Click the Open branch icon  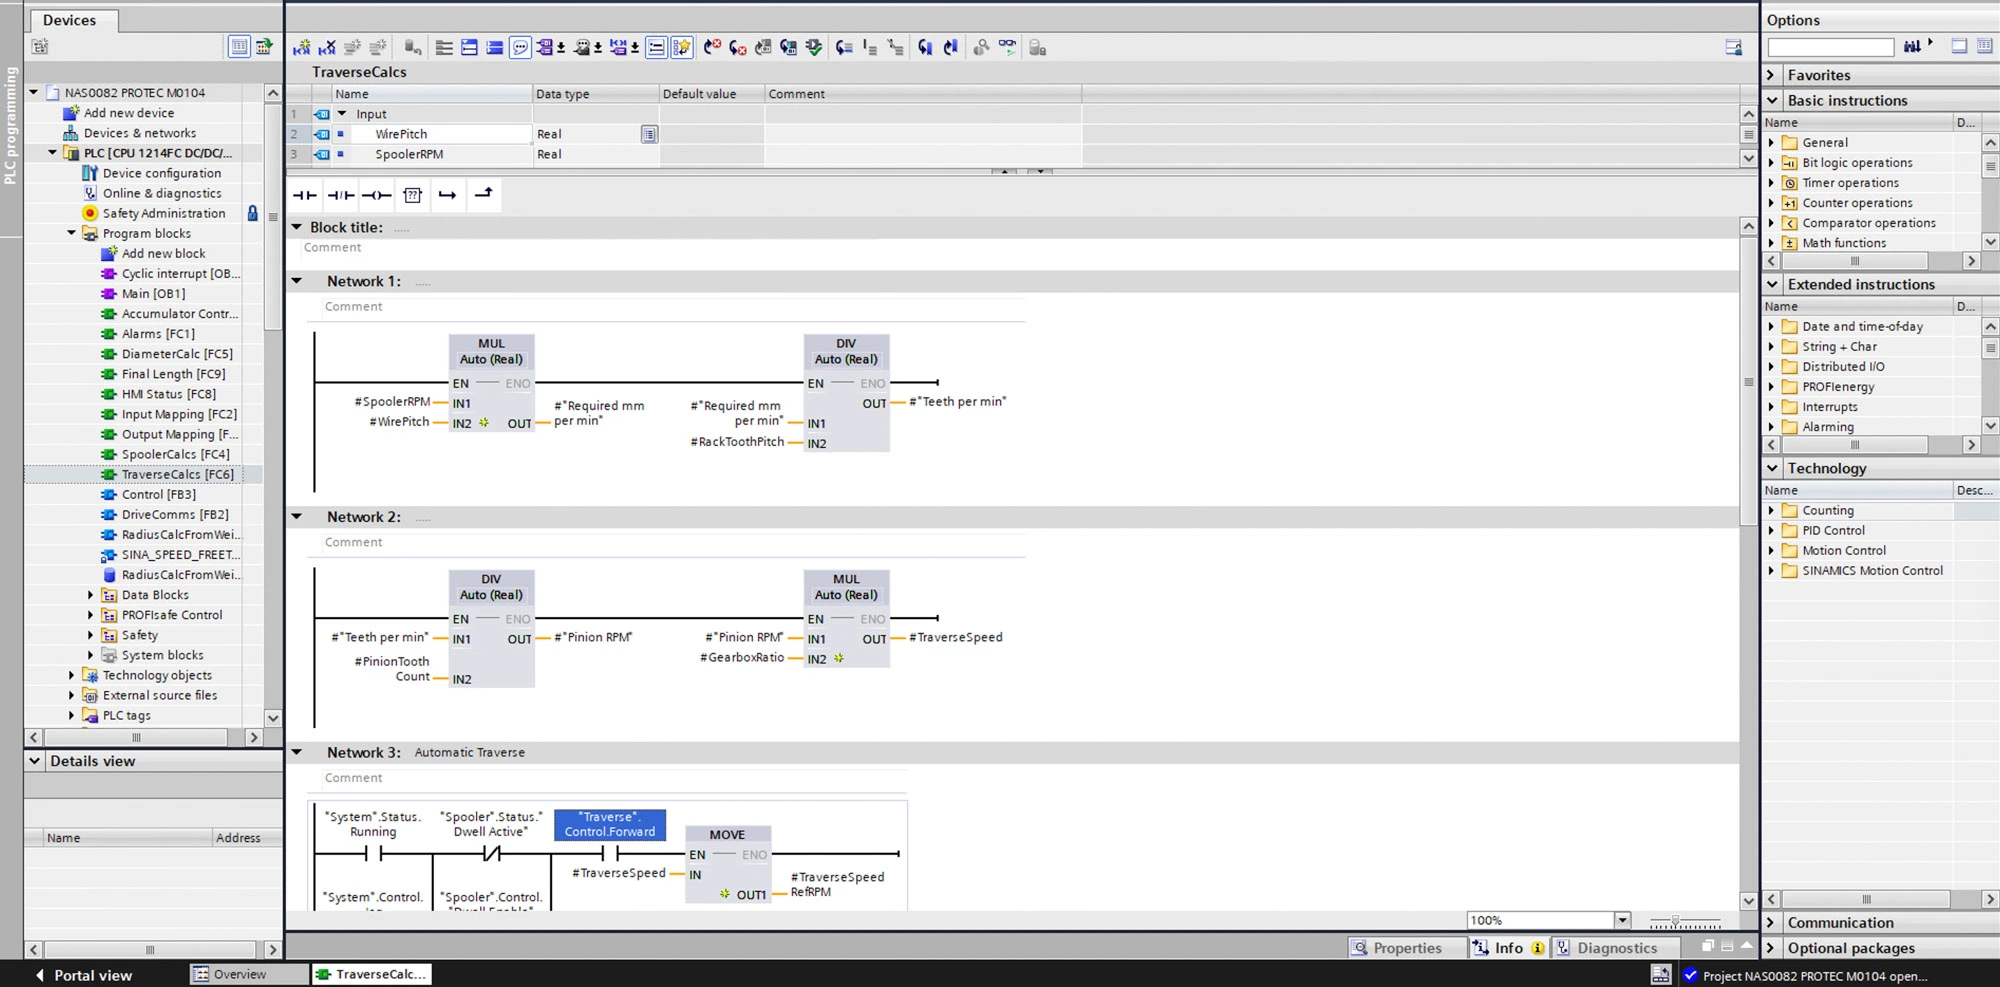[447, 195]
